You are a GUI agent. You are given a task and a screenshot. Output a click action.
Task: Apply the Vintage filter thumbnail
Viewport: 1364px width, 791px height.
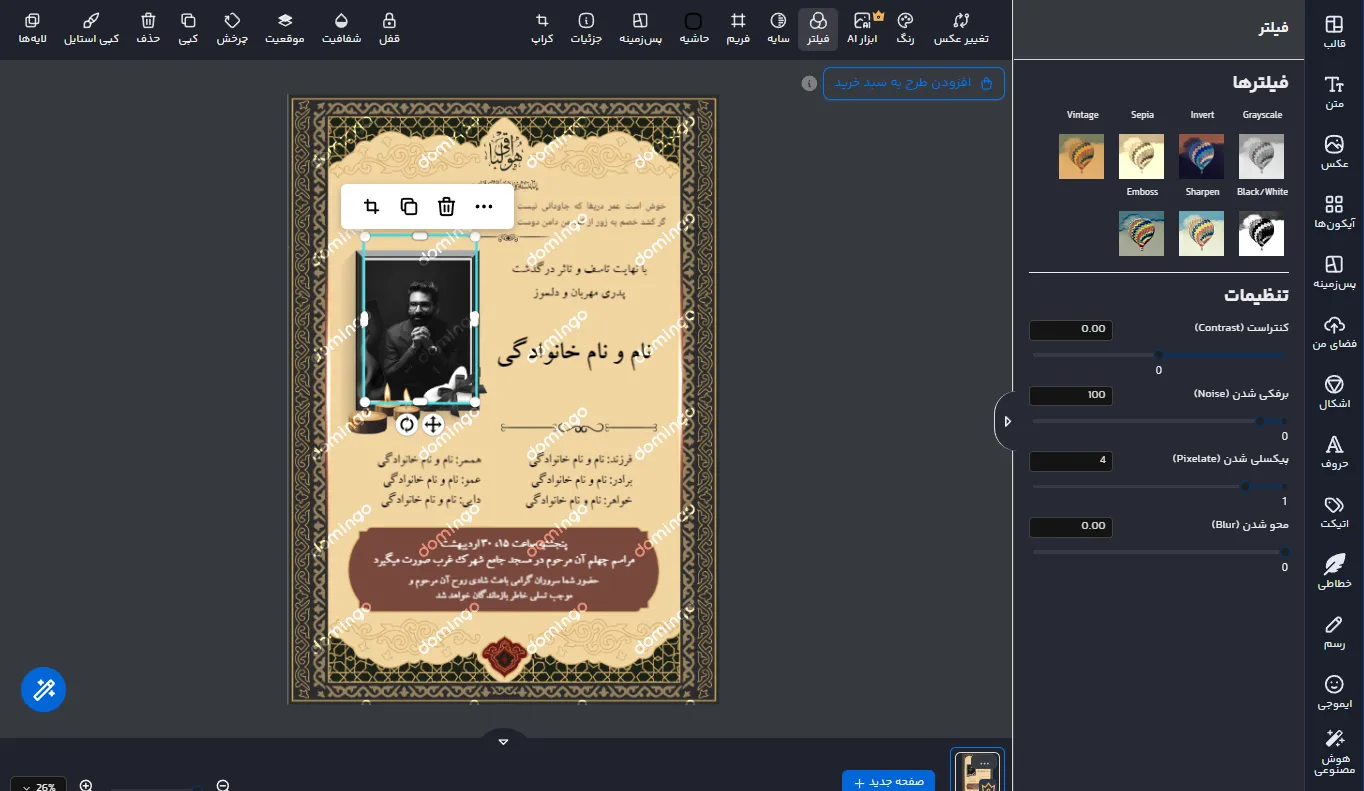pos(1081,156)
